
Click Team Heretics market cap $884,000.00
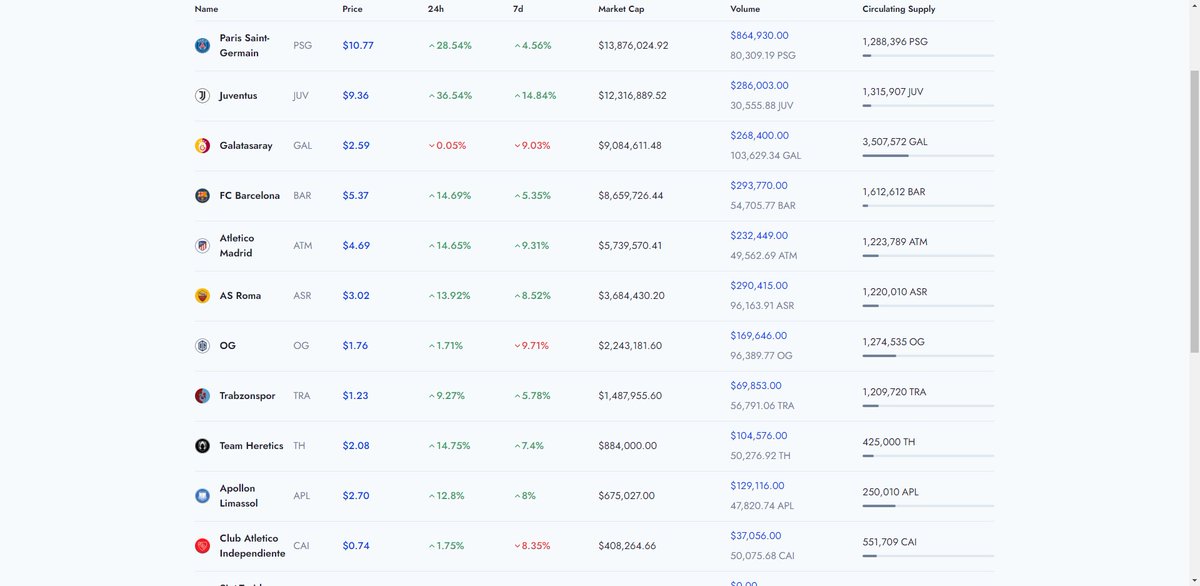(x=627, y=446)
